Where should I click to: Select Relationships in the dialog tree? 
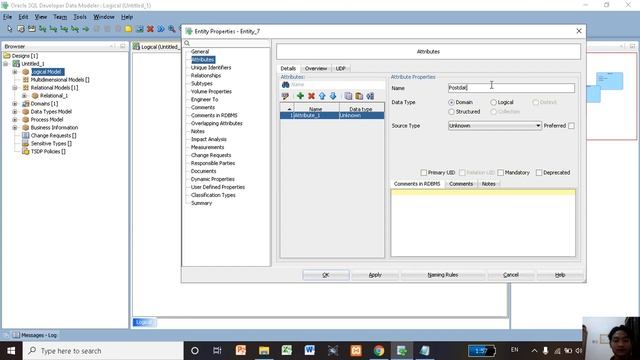point(206,76)
